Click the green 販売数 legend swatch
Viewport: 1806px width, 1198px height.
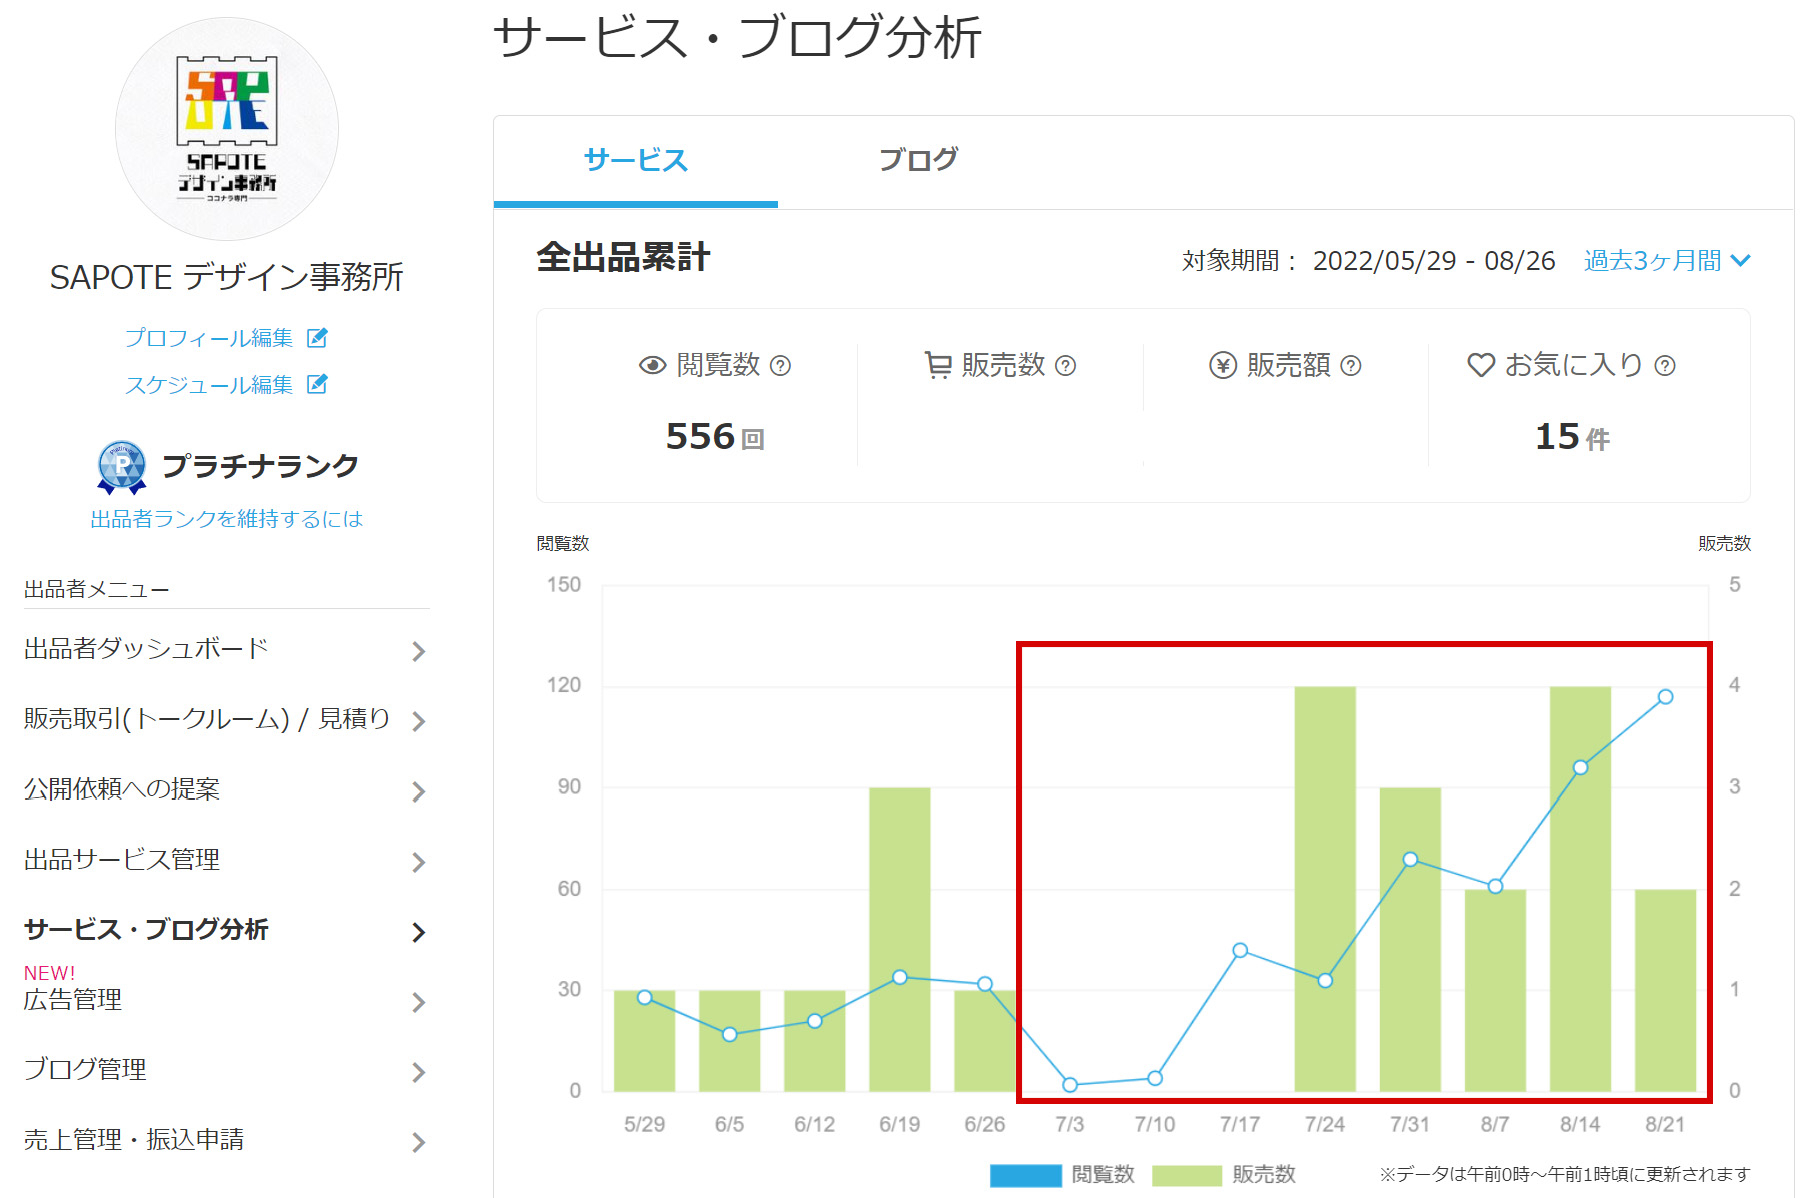1186,1175
